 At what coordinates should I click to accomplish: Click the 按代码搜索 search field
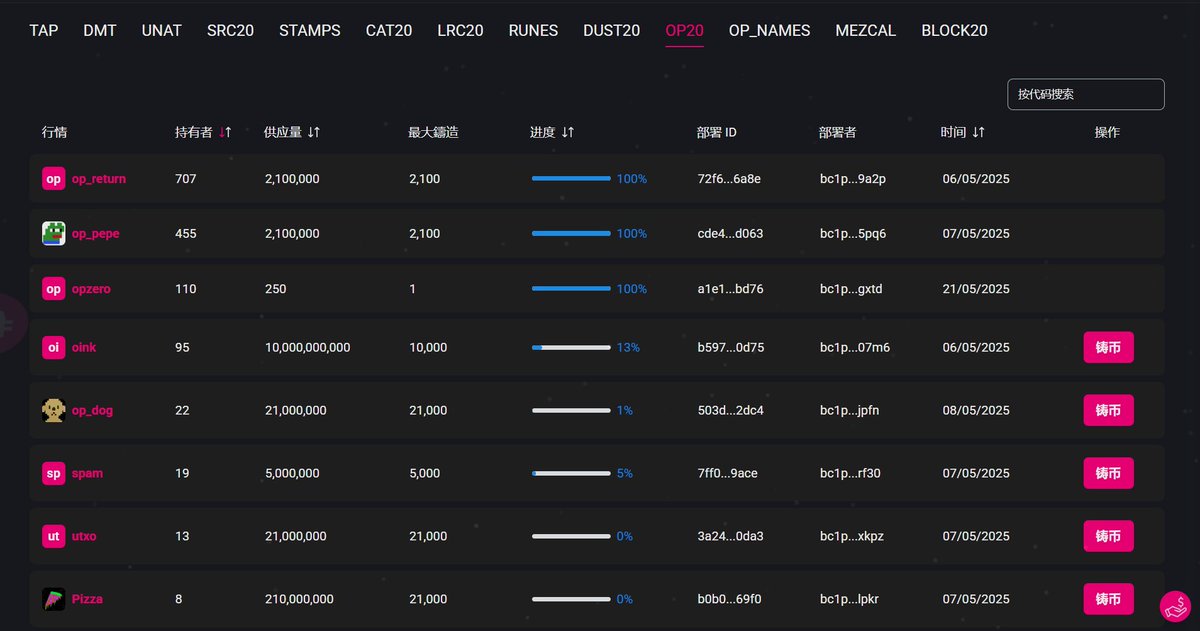pyautogui.click(x=1086, y=94)
